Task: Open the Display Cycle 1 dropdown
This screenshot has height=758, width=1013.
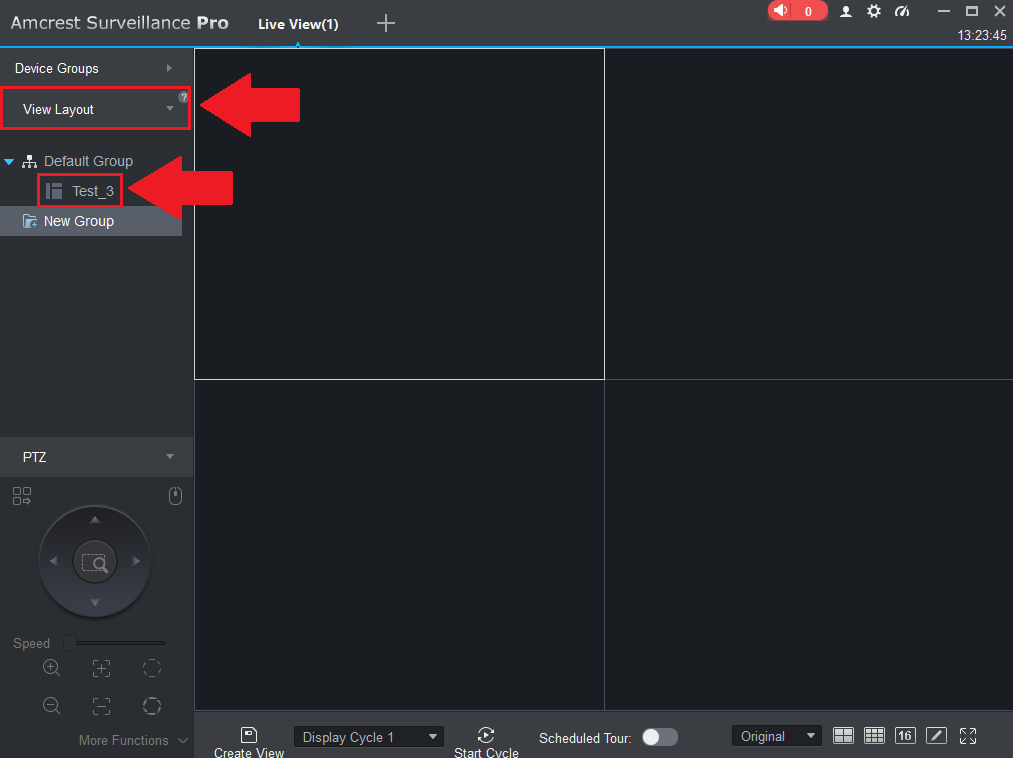Action: point(368,737)
